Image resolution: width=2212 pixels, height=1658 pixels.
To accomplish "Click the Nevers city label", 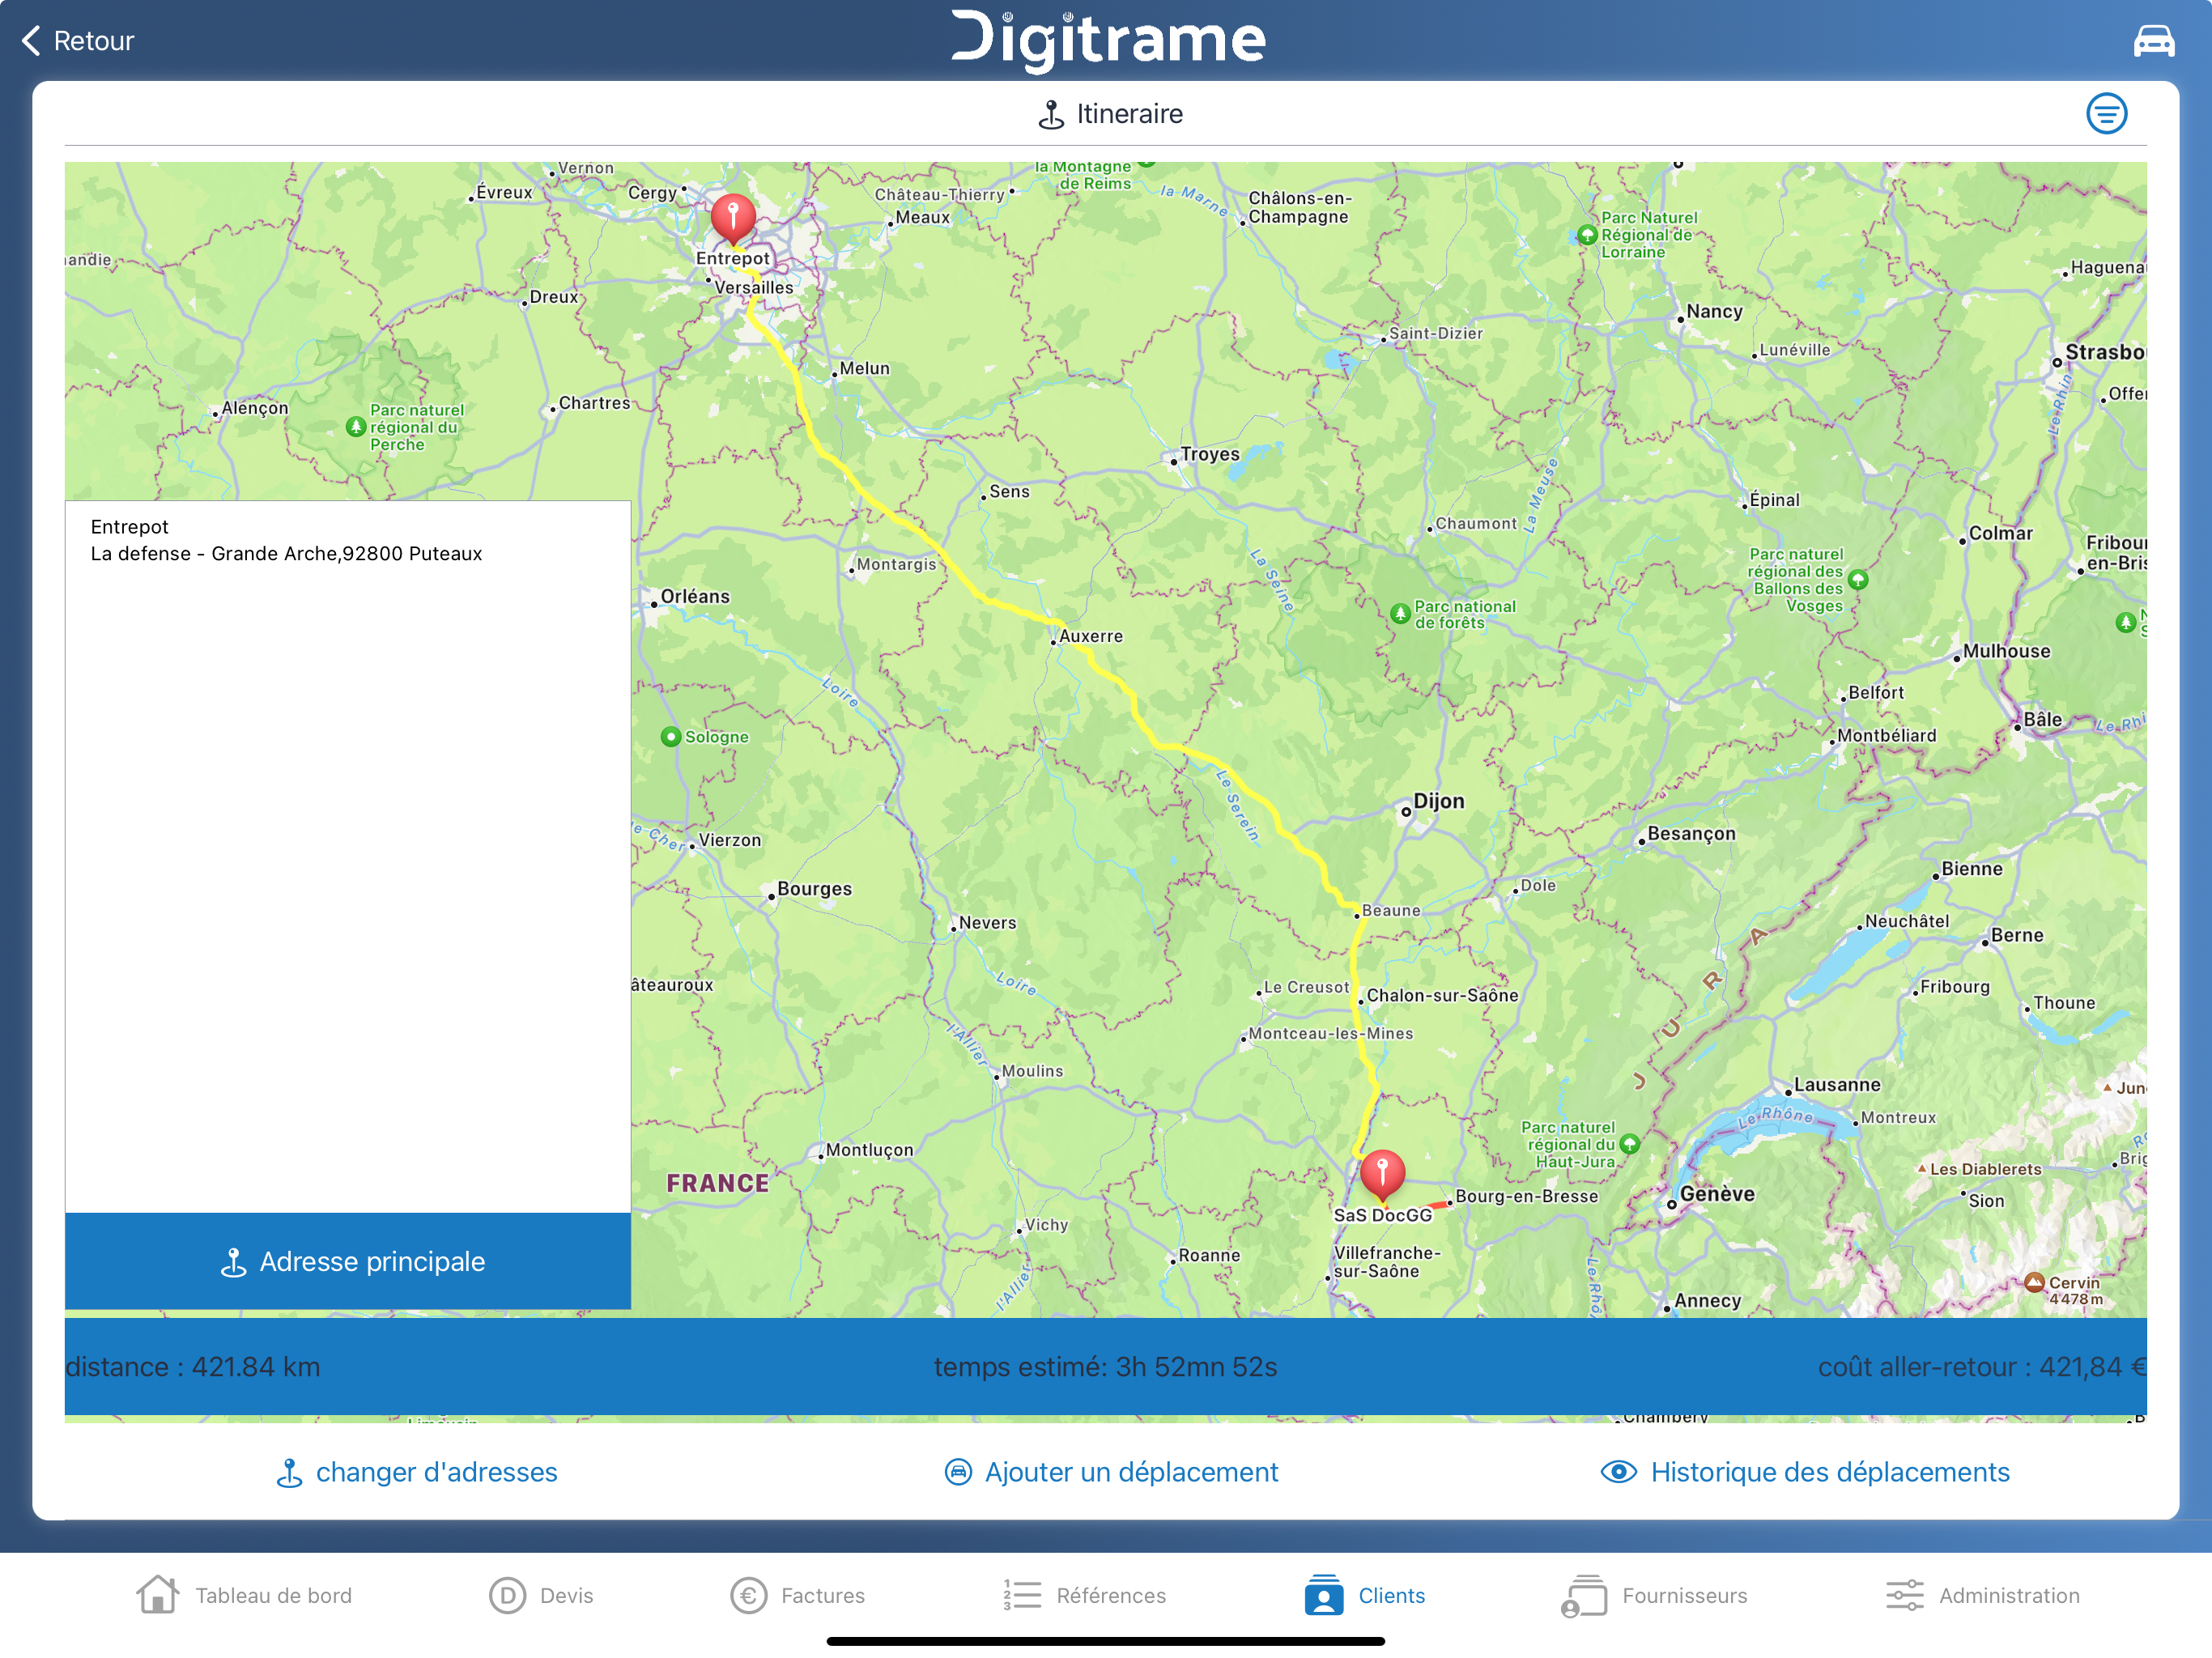I will point(987,923).
